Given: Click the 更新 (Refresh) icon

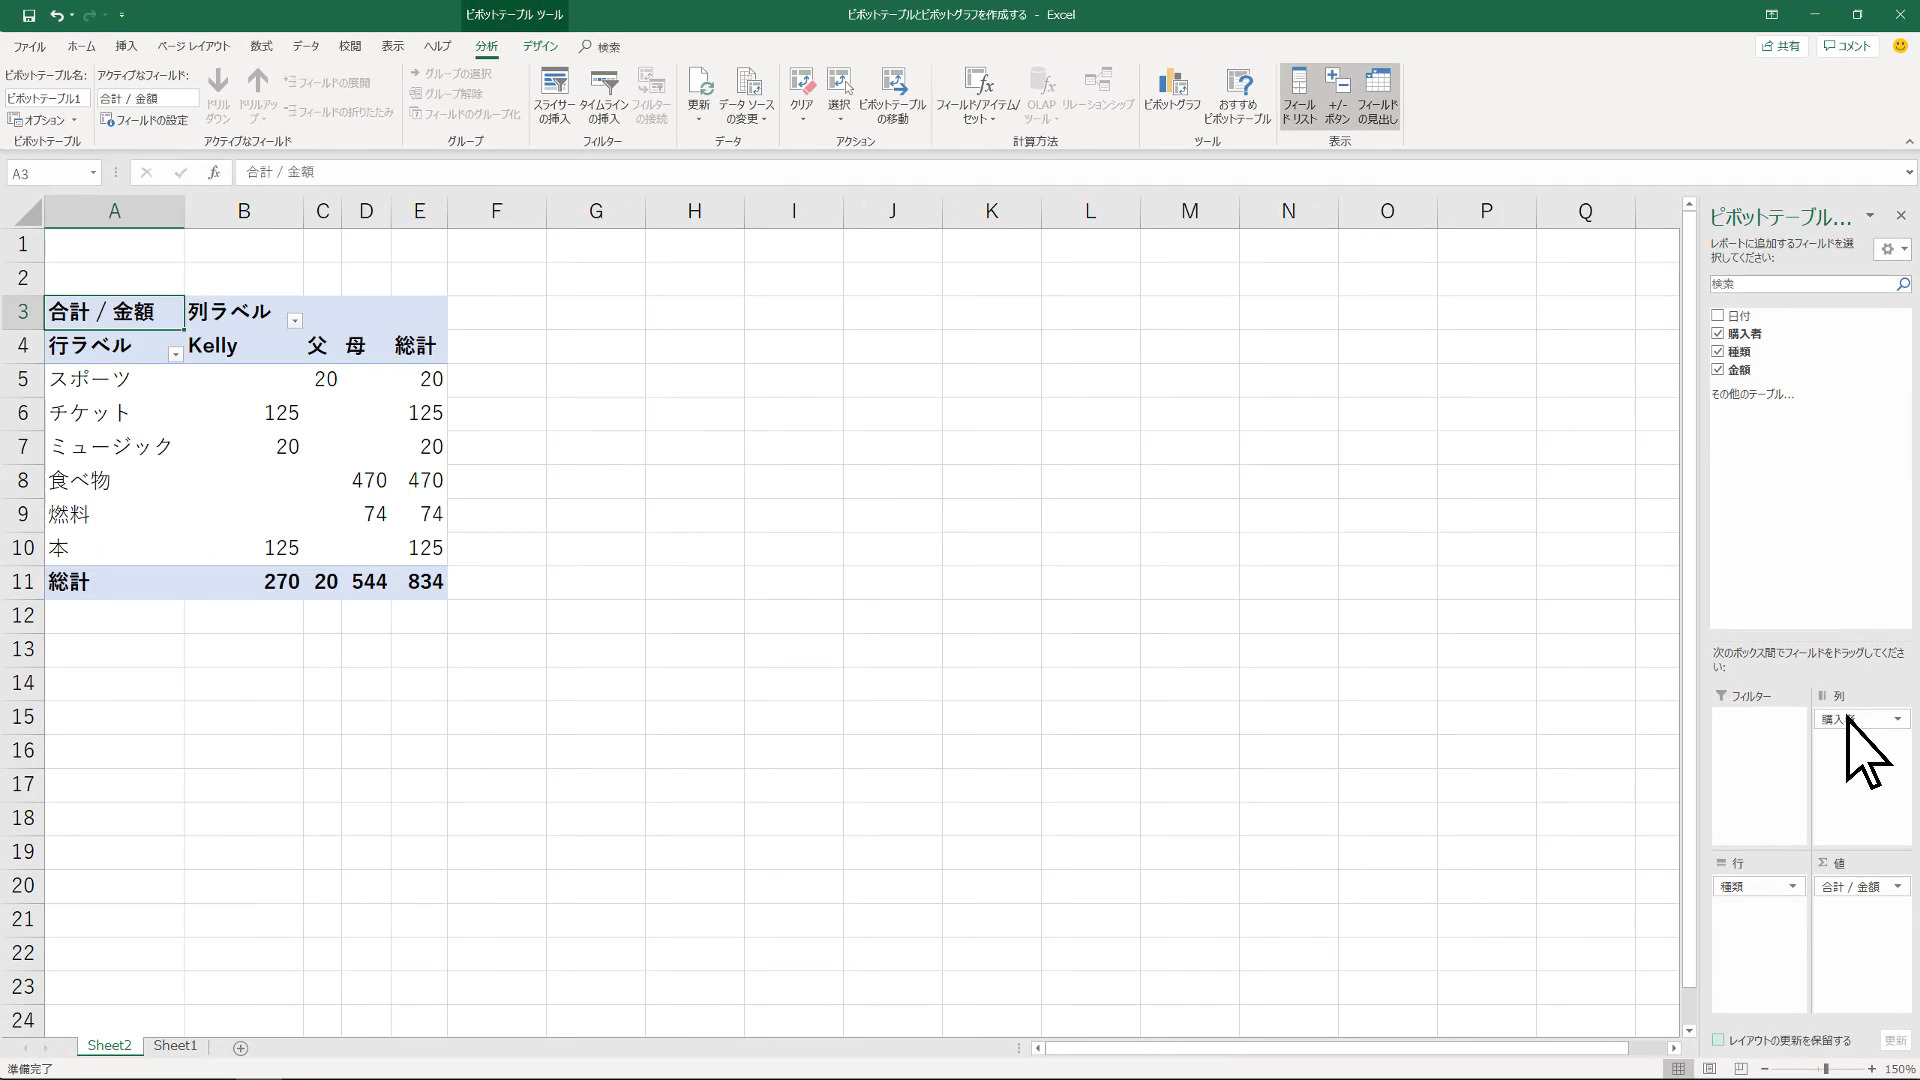Looking at the screenshot, I should pos(699,94).
